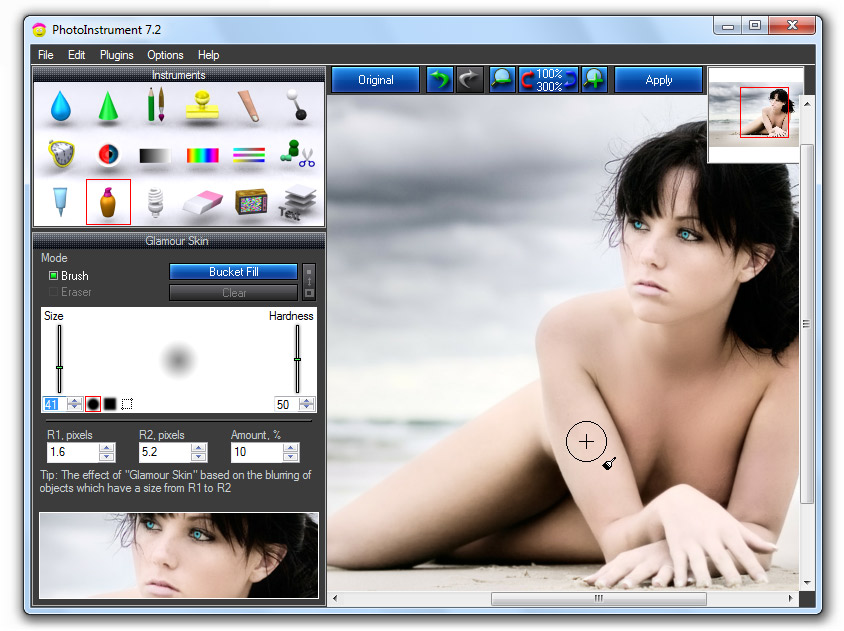The width and height of the screenshot is (844, 631).
Task: Select the Eraser tool in Instruments
Action: (x=201, y=200)
